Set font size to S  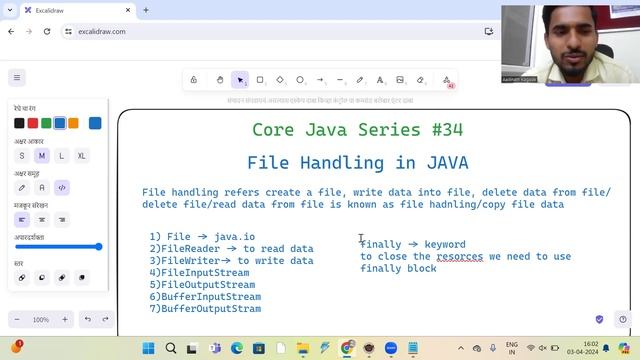[22, 156]
